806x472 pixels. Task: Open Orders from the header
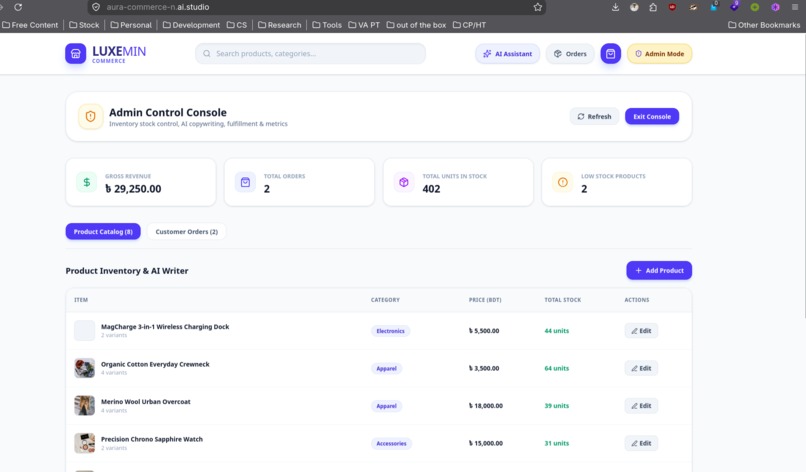click(x=570, y=53)
